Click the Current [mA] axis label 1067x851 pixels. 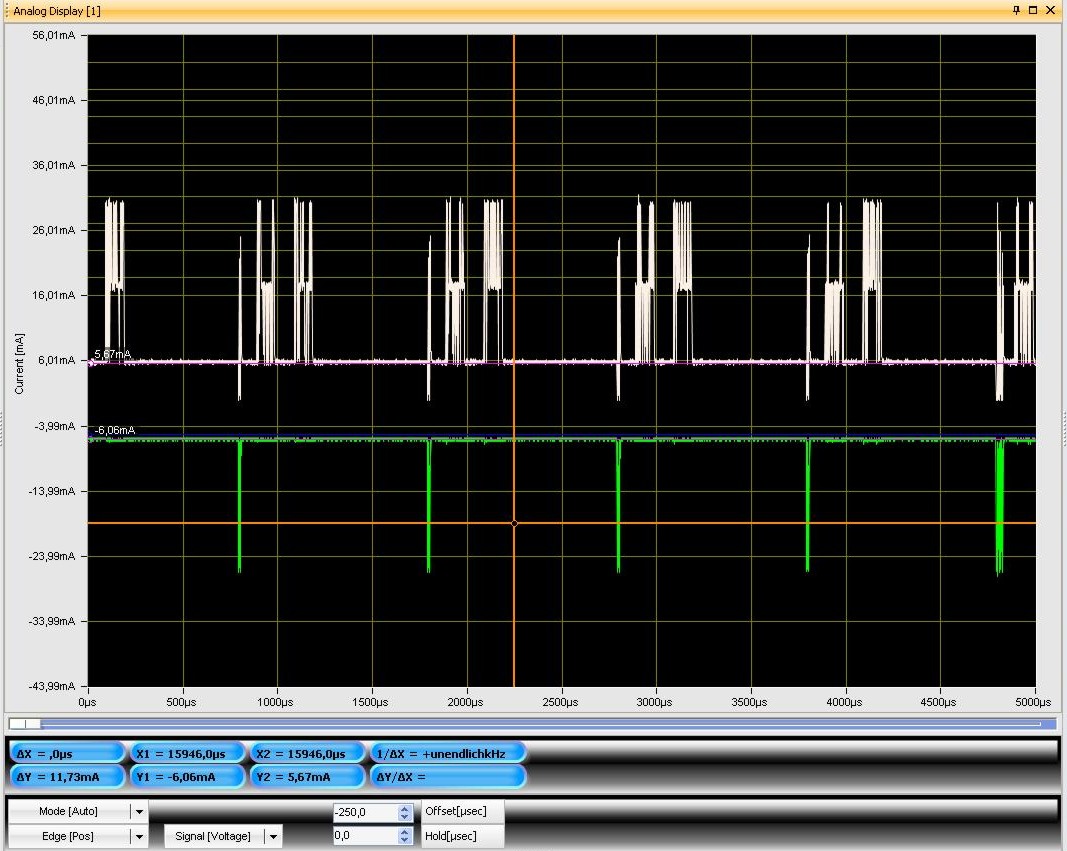pos(19,364)
